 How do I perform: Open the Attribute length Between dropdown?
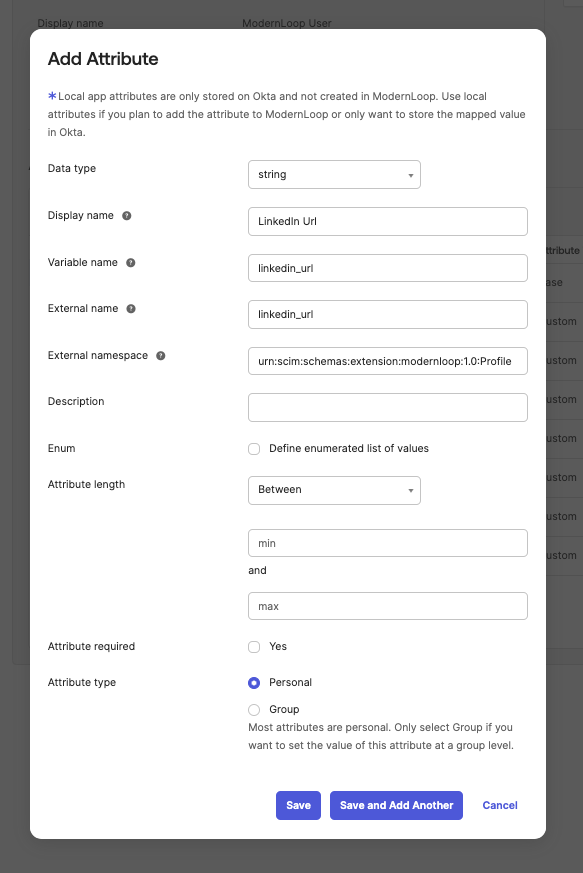tap(334, 491)
